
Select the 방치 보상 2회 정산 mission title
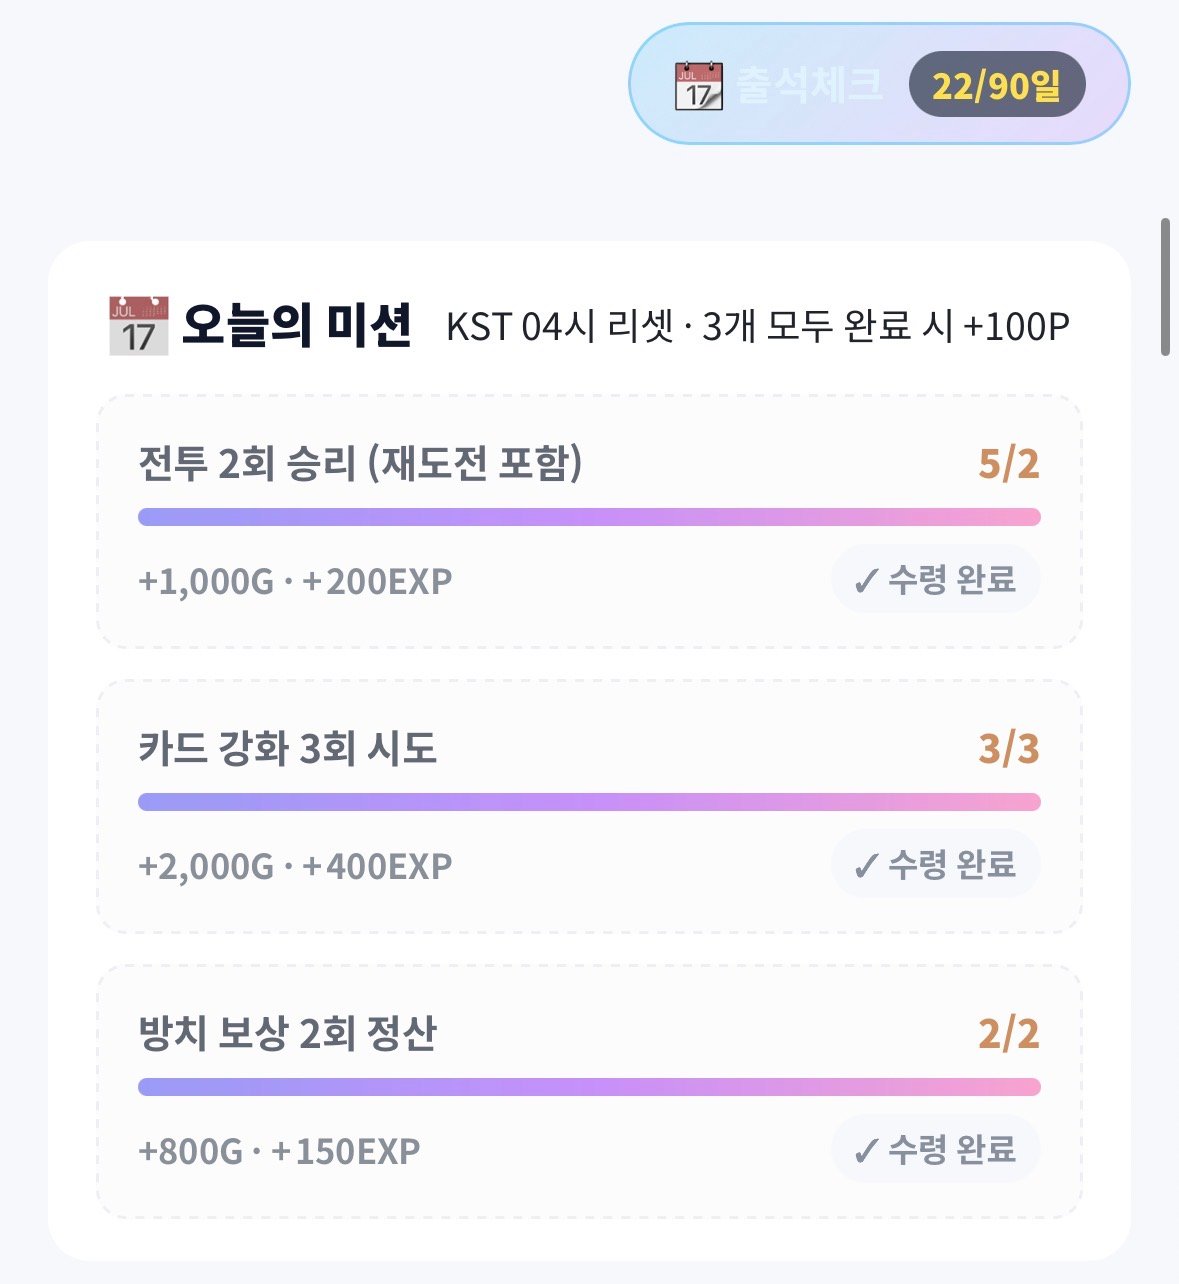[288, 1033]
